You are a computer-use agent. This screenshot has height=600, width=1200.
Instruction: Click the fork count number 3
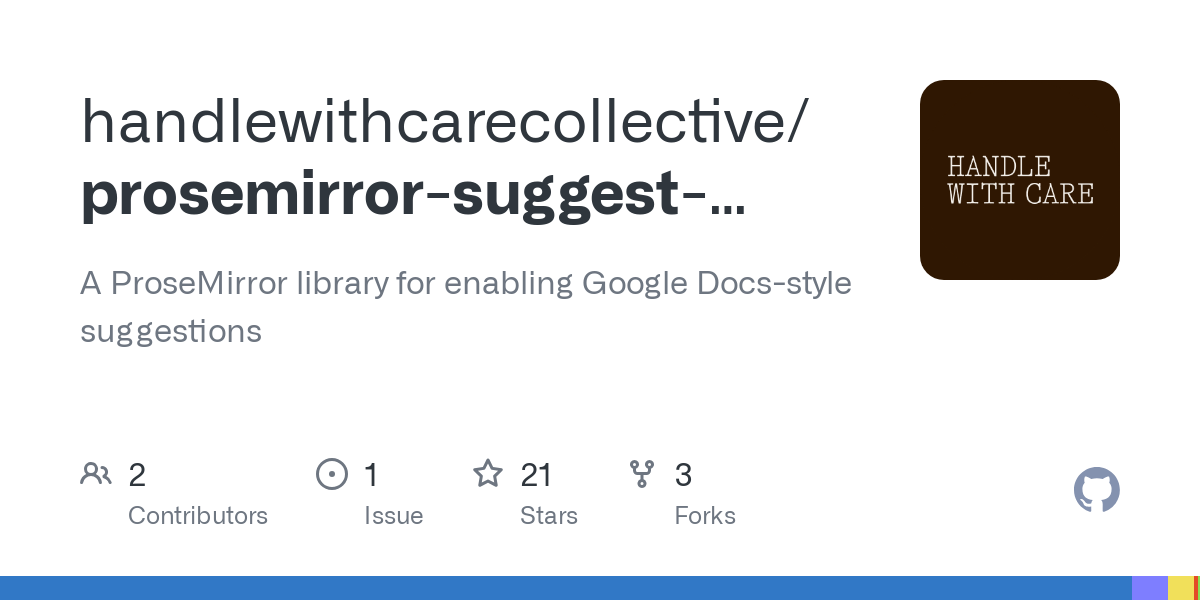[683, 475]
